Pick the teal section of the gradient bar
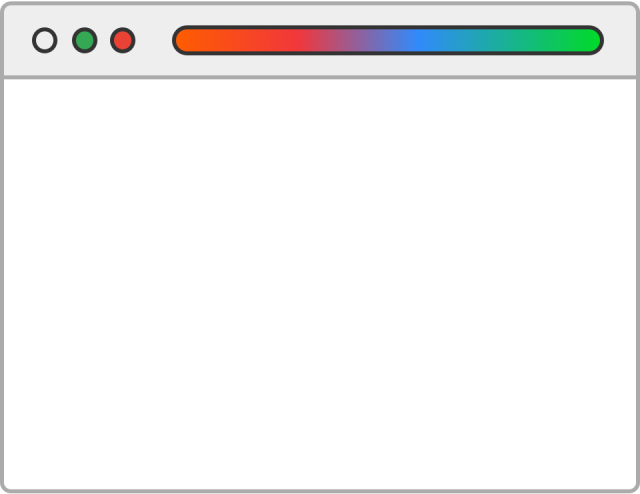 point(490,40)
